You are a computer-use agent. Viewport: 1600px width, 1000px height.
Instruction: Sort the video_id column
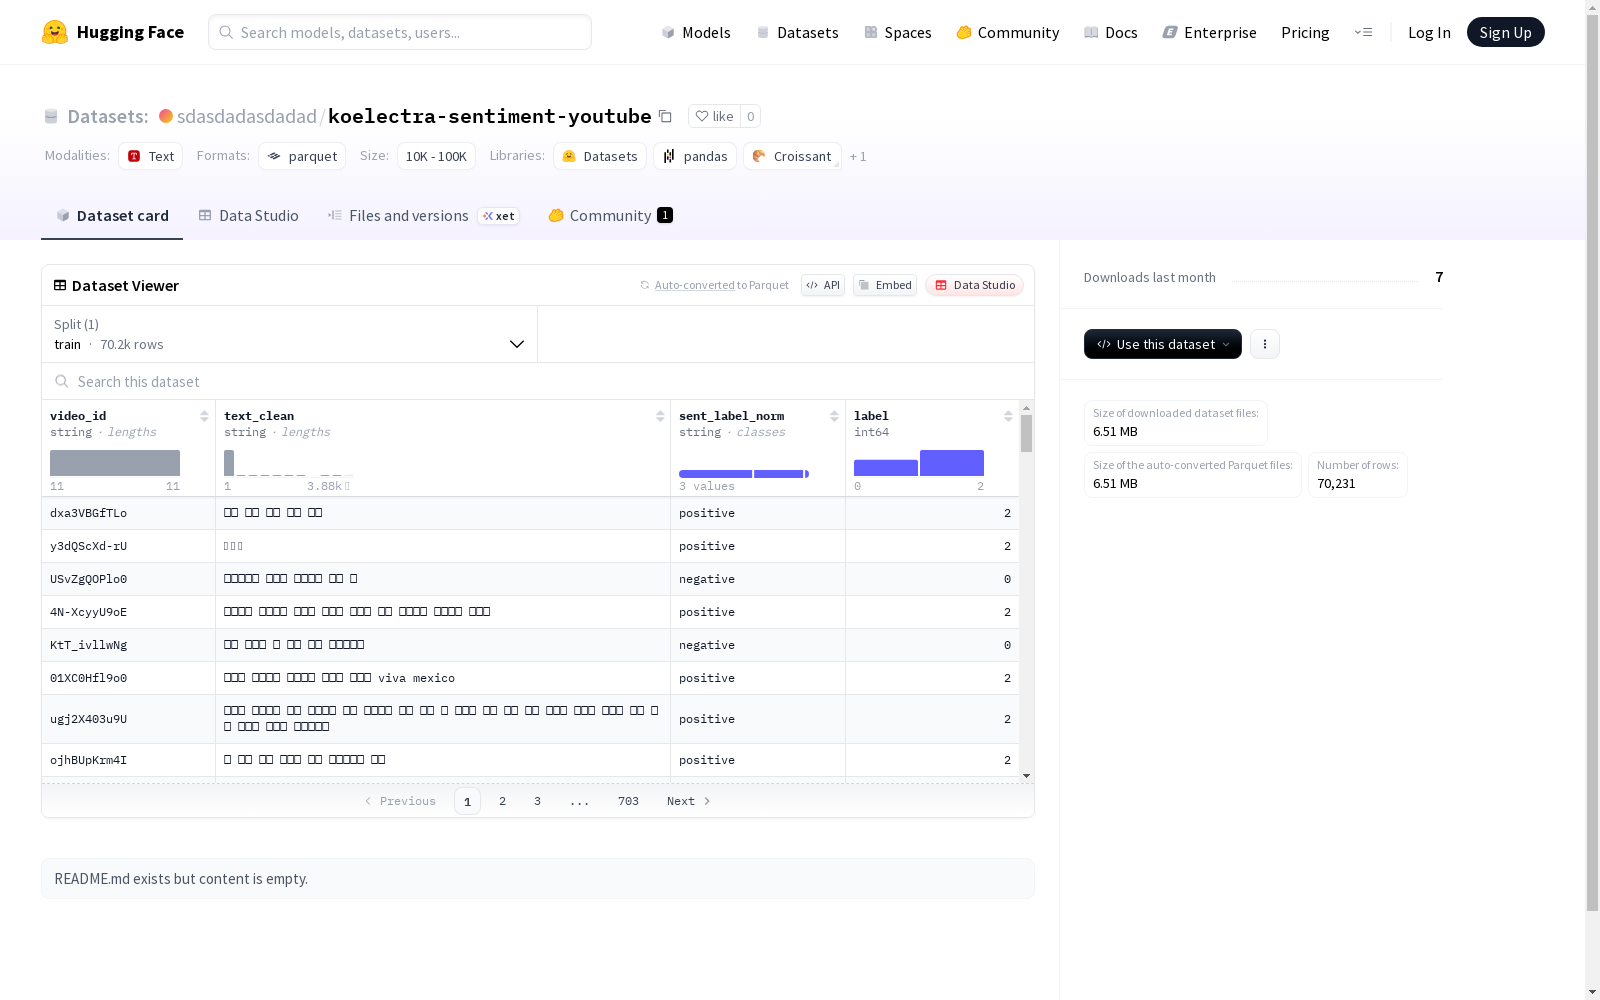pyautogui.click(x=204, y=416)
